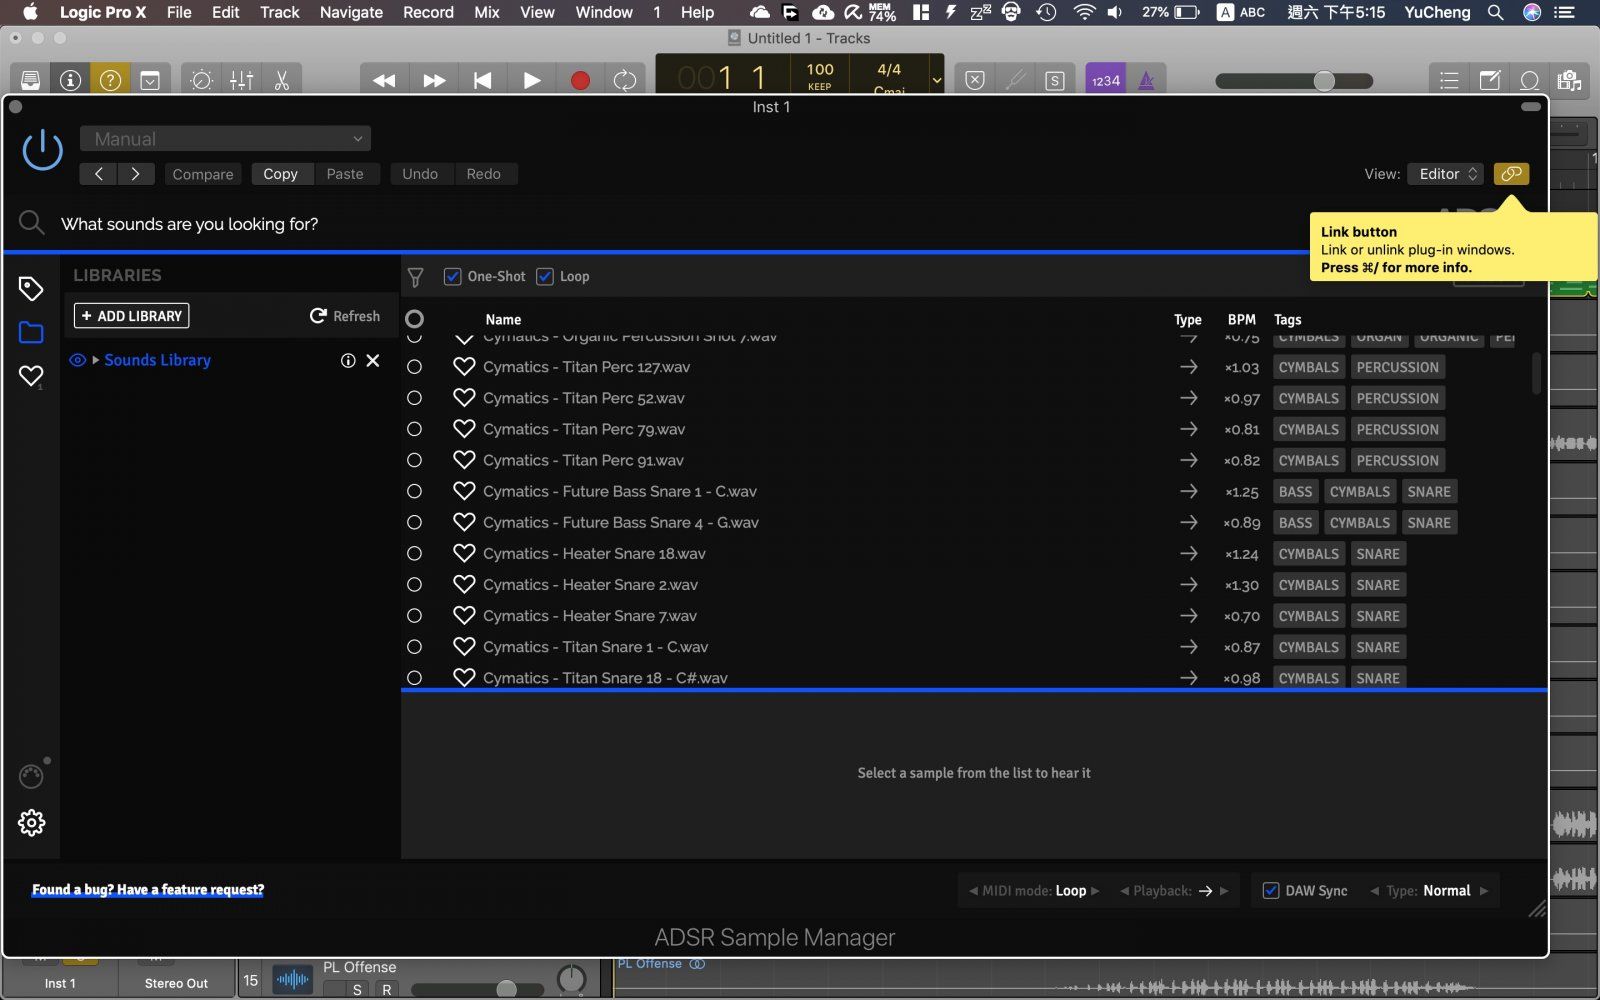Click the Undo button
Image resolution: width=1600 pixels, height=1000 pixels.
420,174
